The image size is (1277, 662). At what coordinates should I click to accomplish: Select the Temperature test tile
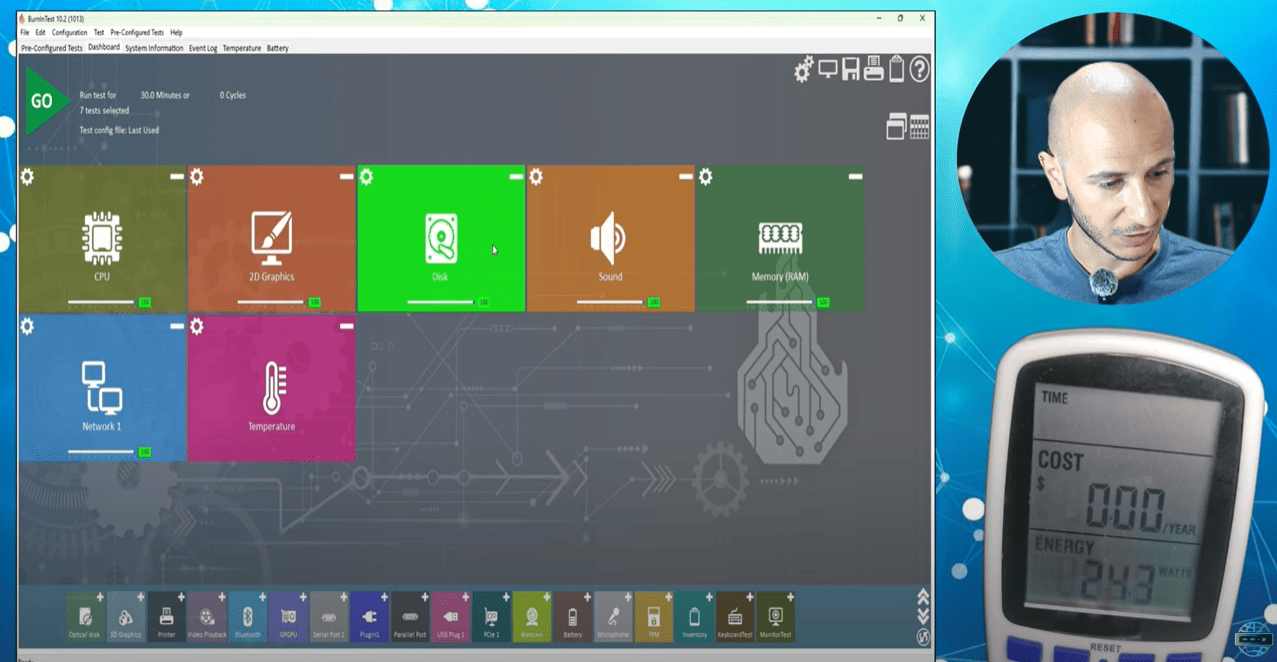(x=271, y=390)
